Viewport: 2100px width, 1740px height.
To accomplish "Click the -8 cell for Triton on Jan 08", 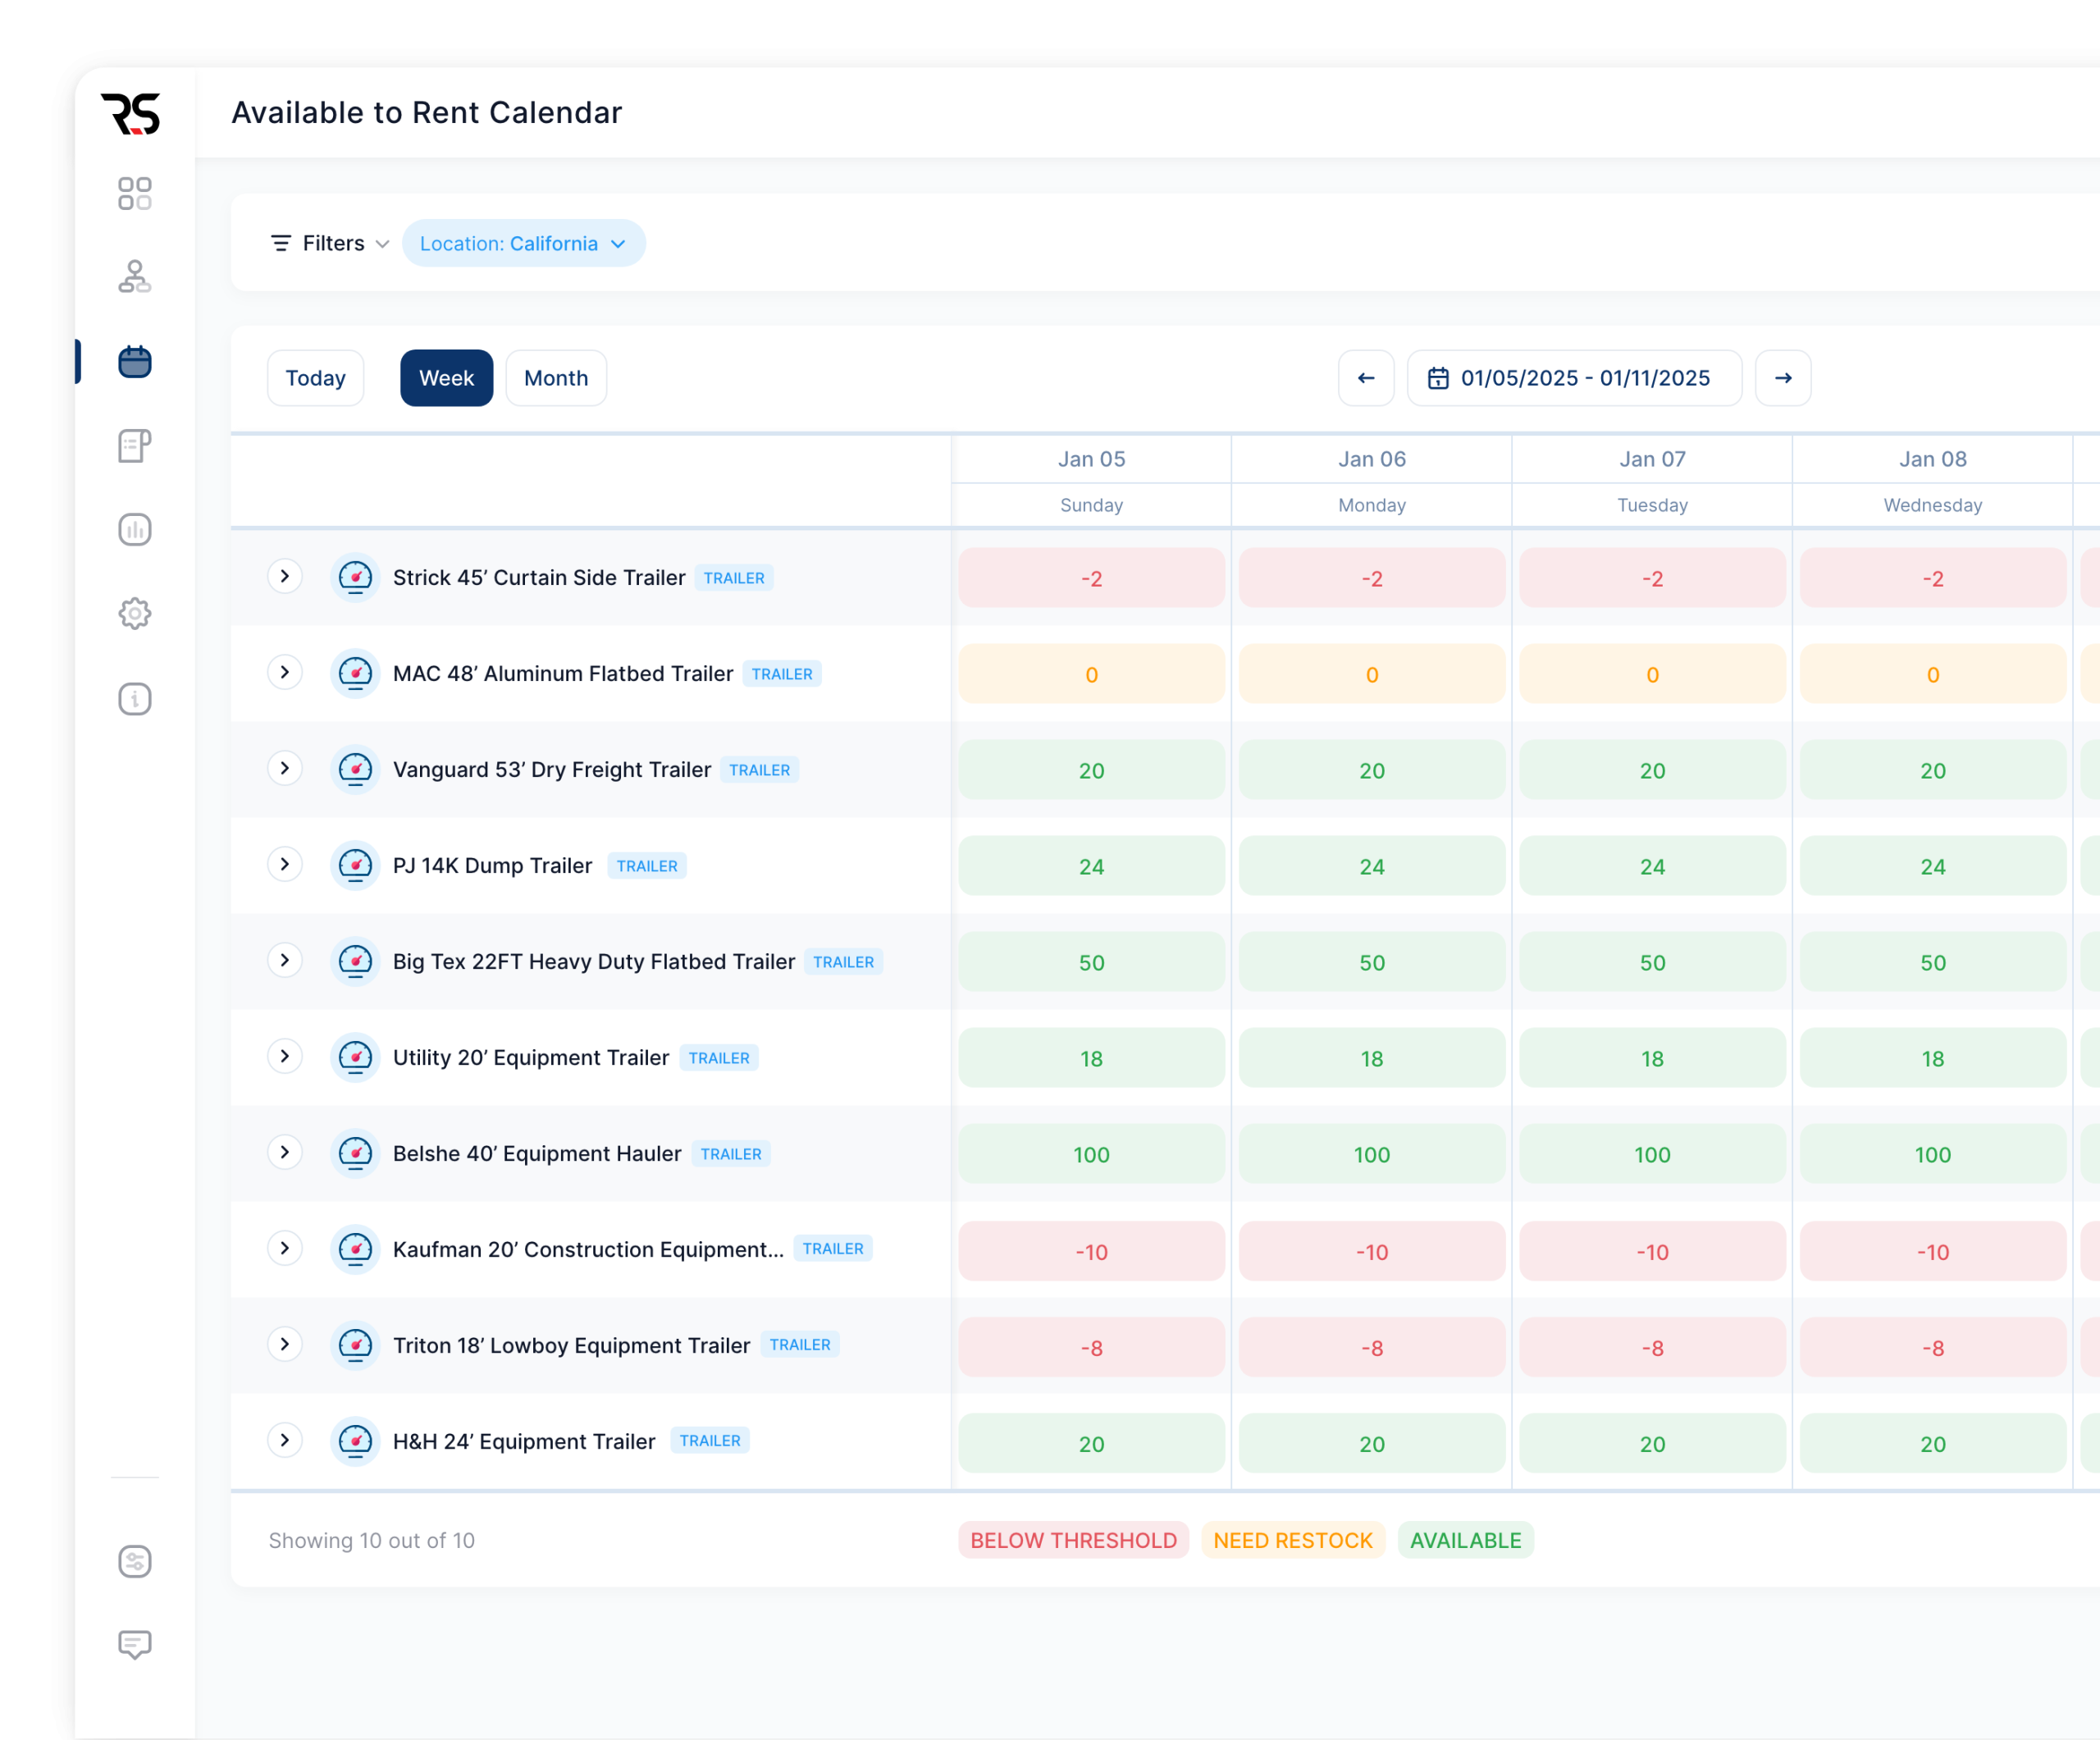I will coord(1932,1347).
